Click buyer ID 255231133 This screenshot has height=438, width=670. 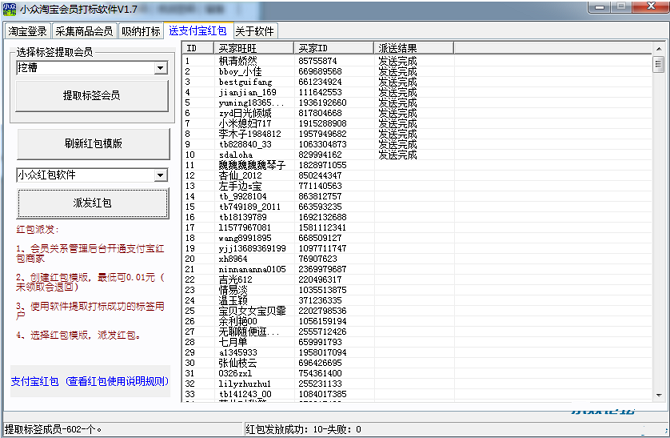[320, 384]
